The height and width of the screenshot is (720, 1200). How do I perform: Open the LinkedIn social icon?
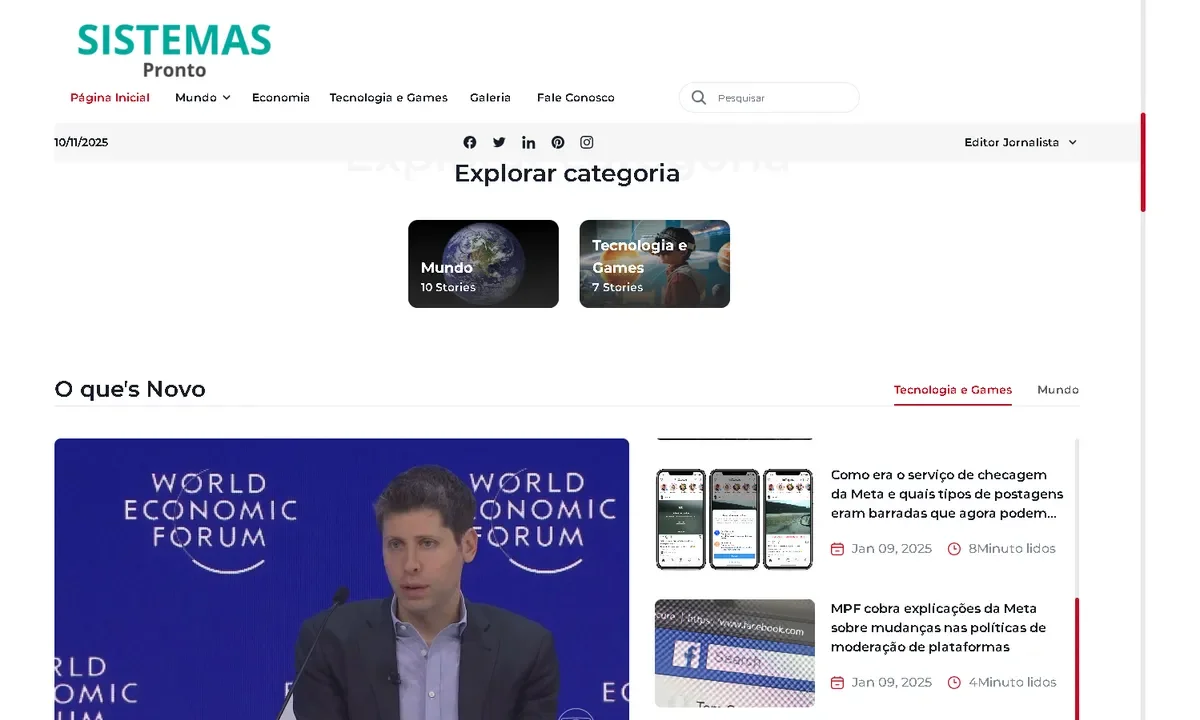tap(528, 142)
